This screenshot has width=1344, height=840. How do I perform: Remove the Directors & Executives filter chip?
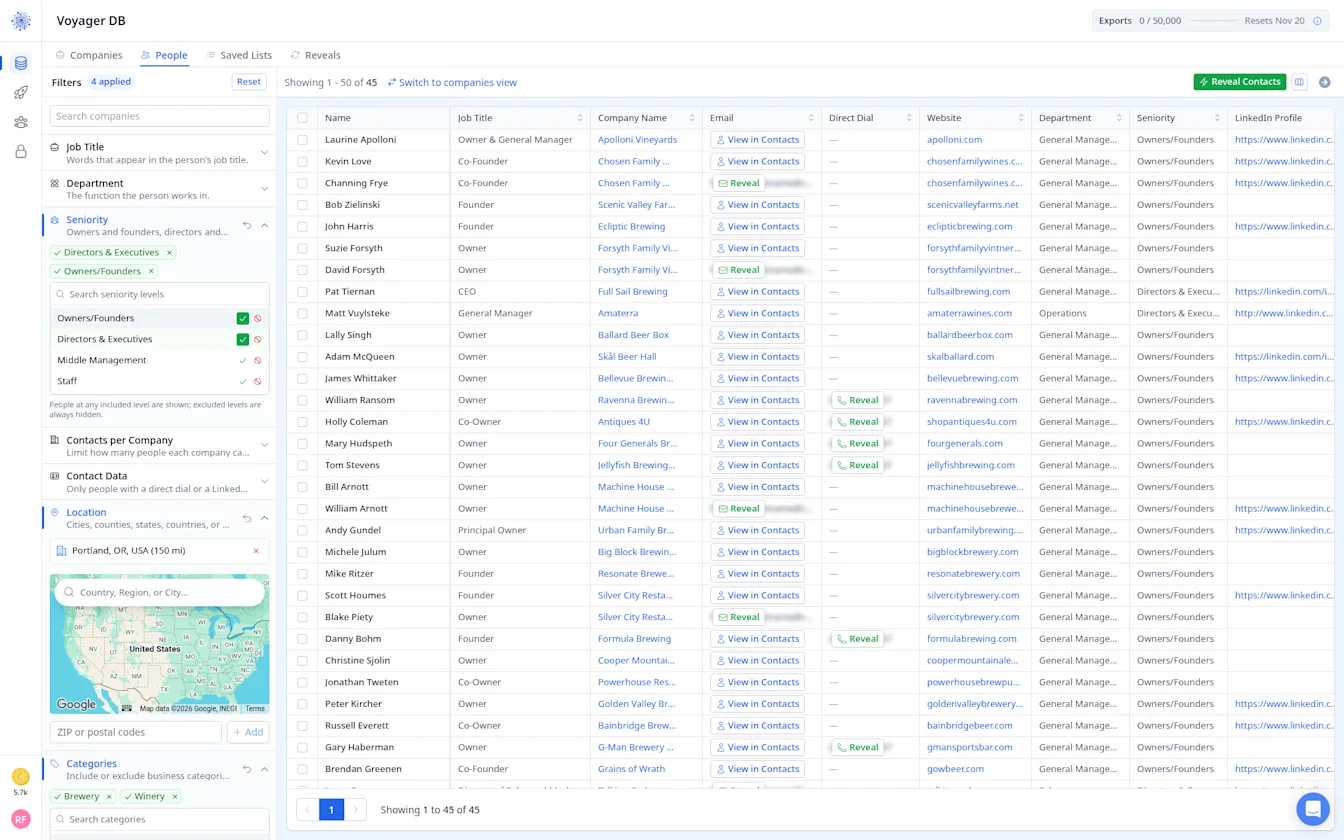(169, 252)
